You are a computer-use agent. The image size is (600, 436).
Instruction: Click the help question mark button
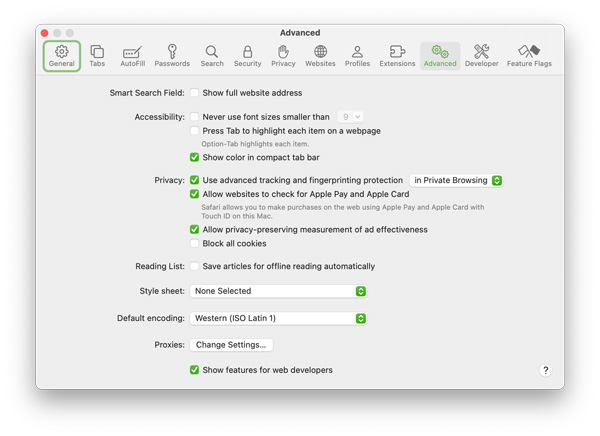pos(546,370)
